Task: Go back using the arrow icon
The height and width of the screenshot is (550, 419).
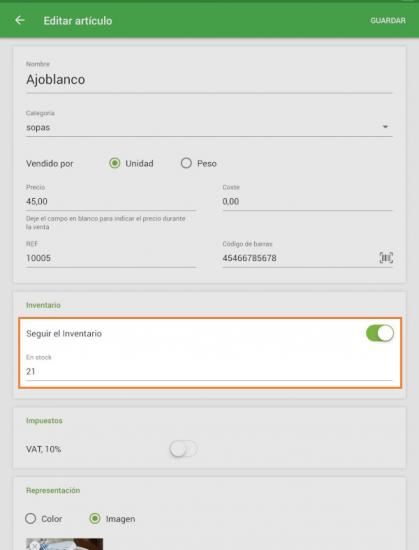Action: pyautogui.click(x=20, y=20)
